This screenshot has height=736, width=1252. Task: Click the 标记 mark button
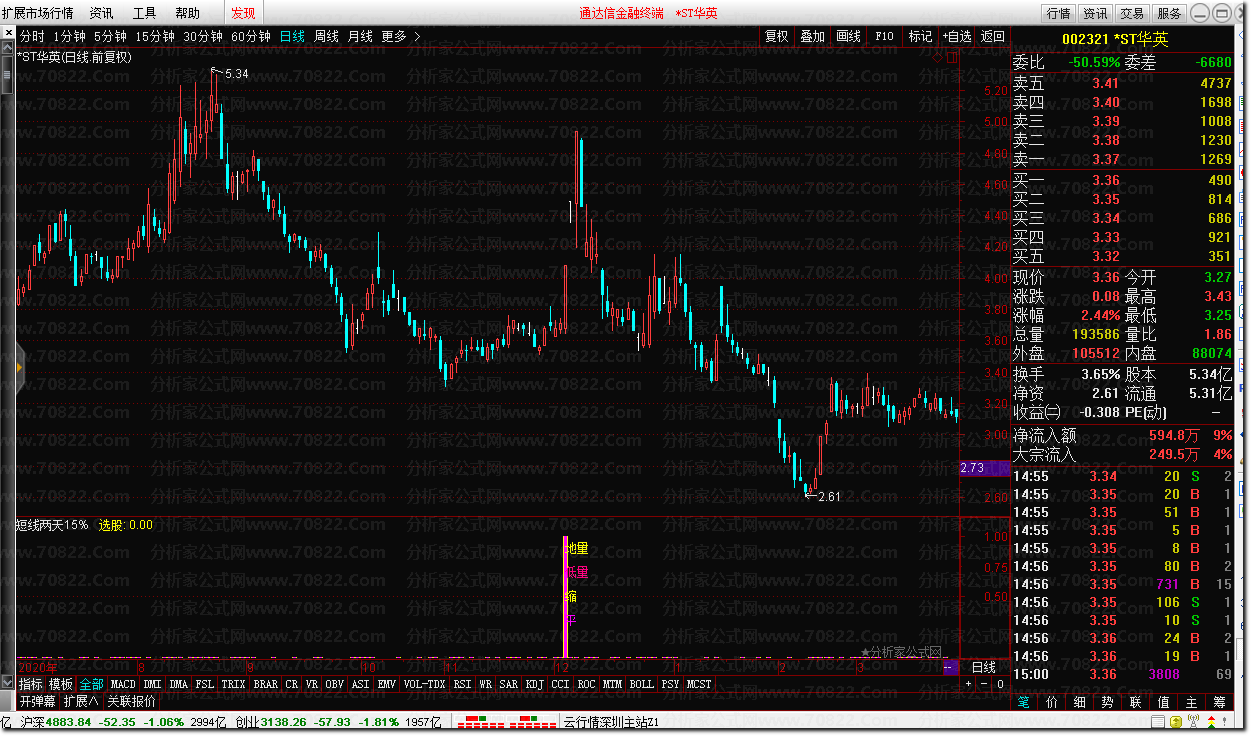(x=920, y=36)
